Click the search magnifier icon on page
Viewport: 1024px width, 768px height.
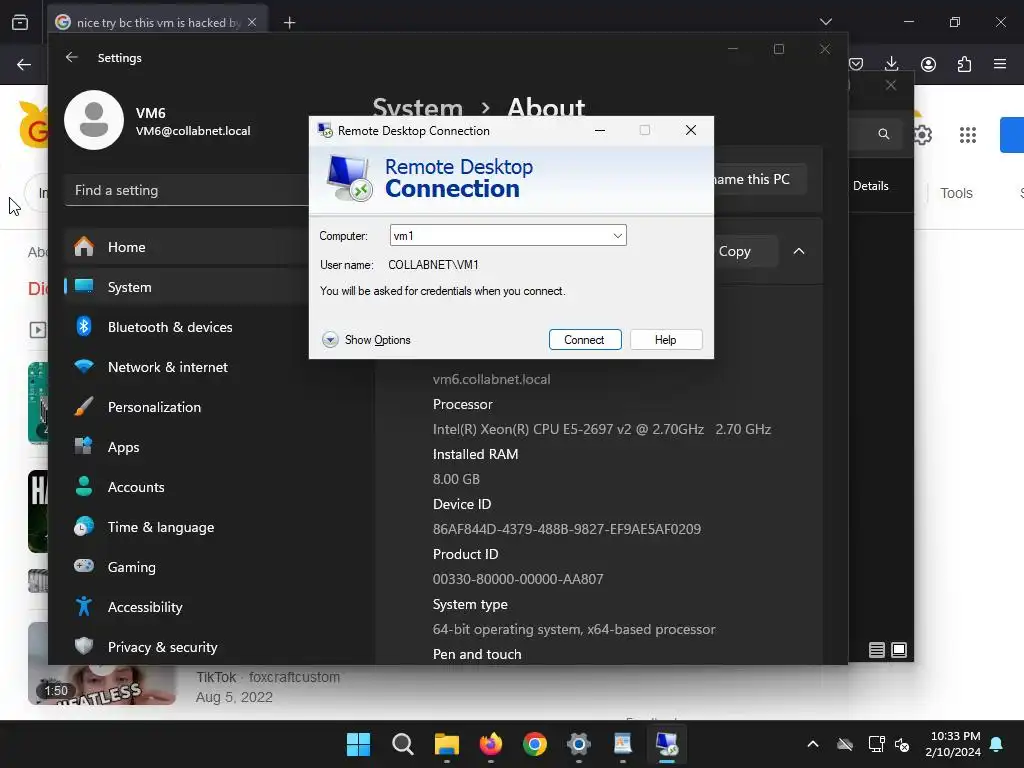tap(884, 134)
